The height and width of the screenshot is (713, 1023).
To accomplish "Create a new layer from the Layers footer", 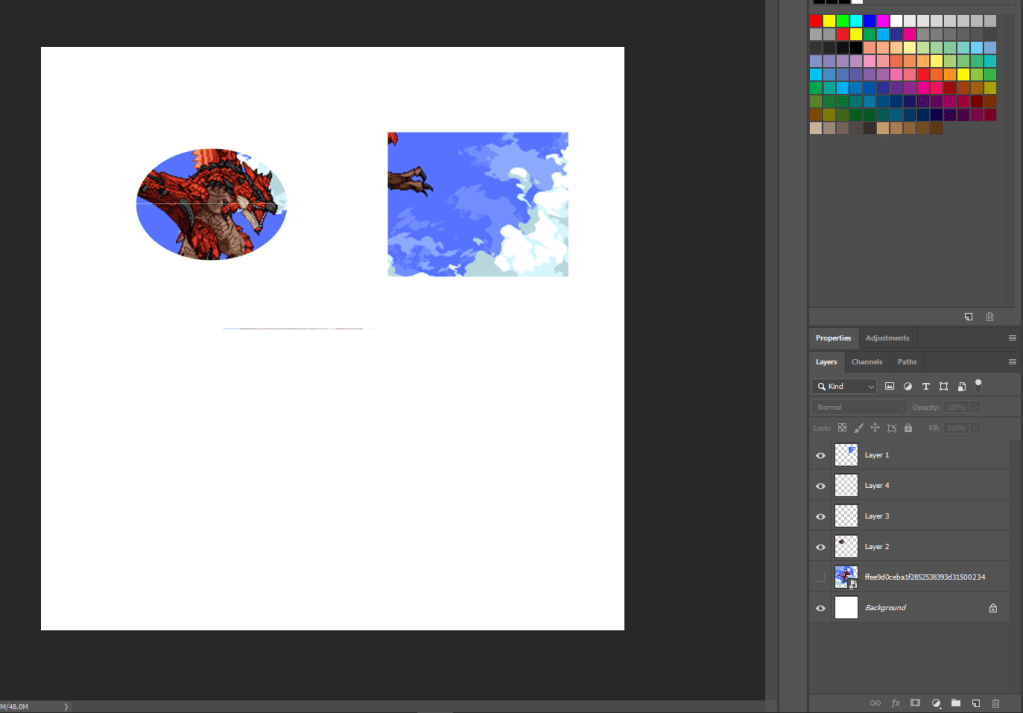I will point(975,703).
